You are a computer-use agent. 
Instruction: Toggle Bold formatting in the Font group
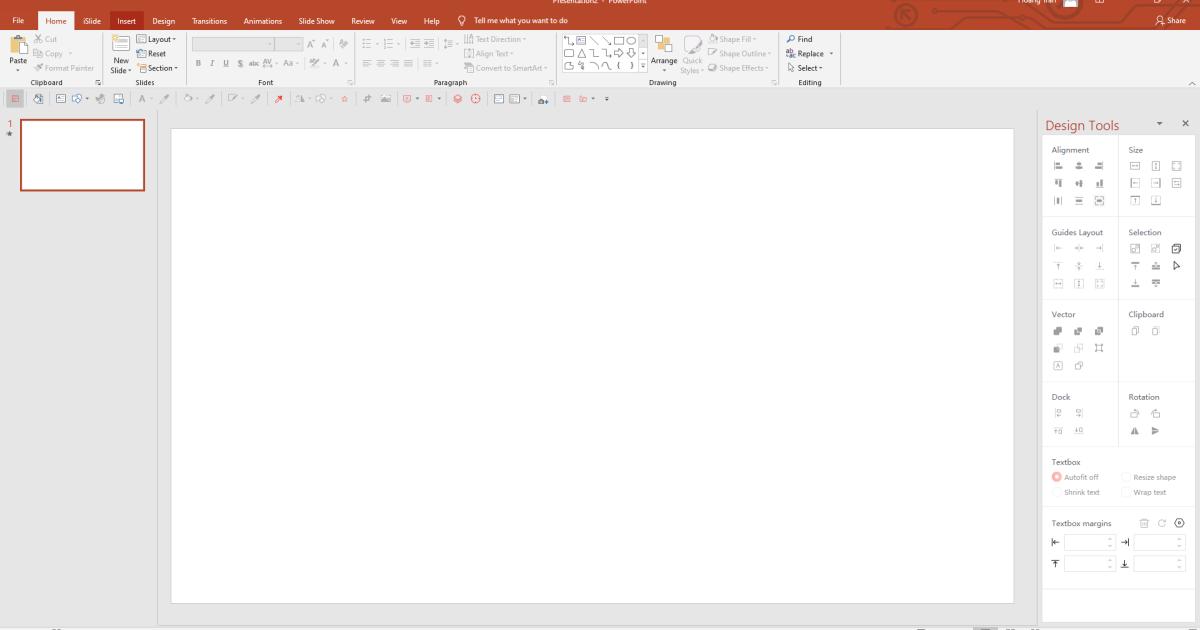pos(198,63)
